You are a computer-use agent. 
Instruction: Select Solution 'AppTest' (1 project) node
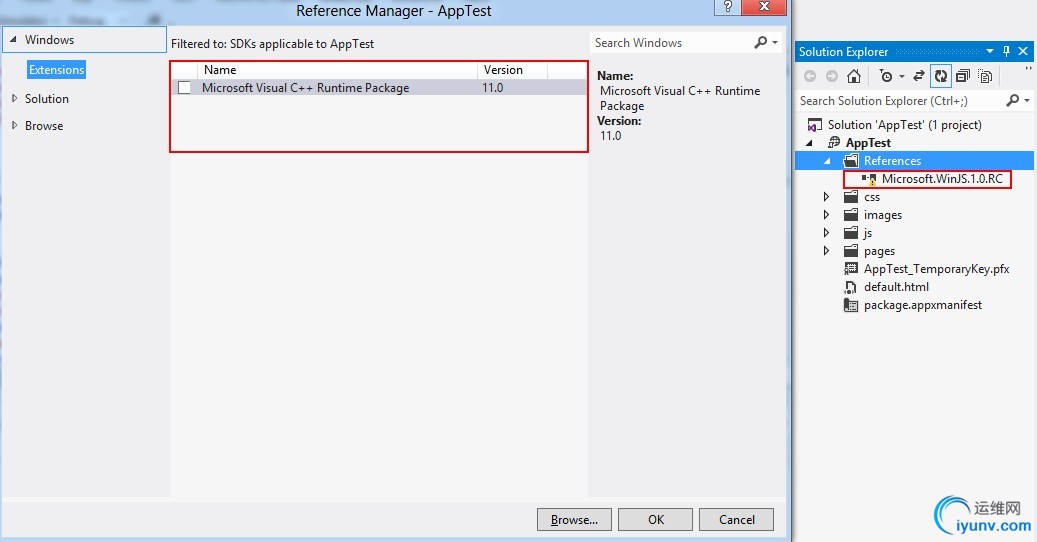[x=905, y=124]
